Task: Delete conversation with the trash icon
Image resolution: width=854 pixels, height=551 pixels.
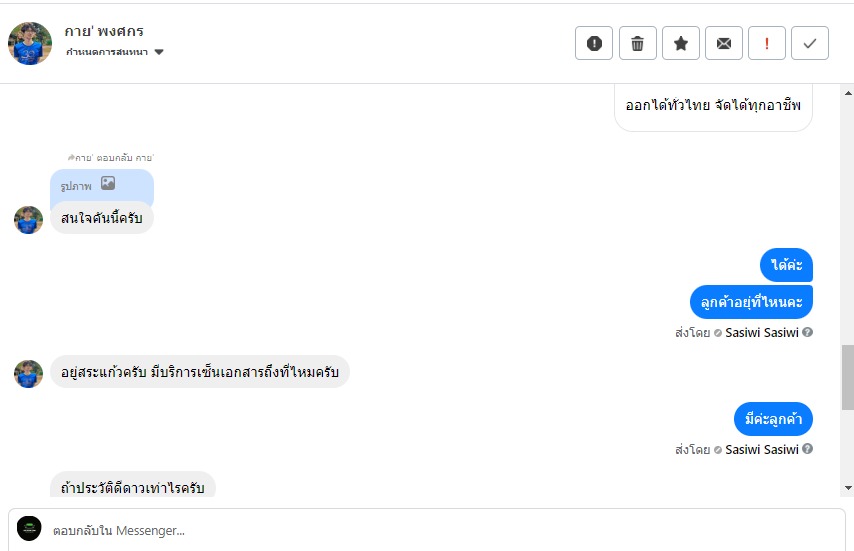Action: coord(637,43)
